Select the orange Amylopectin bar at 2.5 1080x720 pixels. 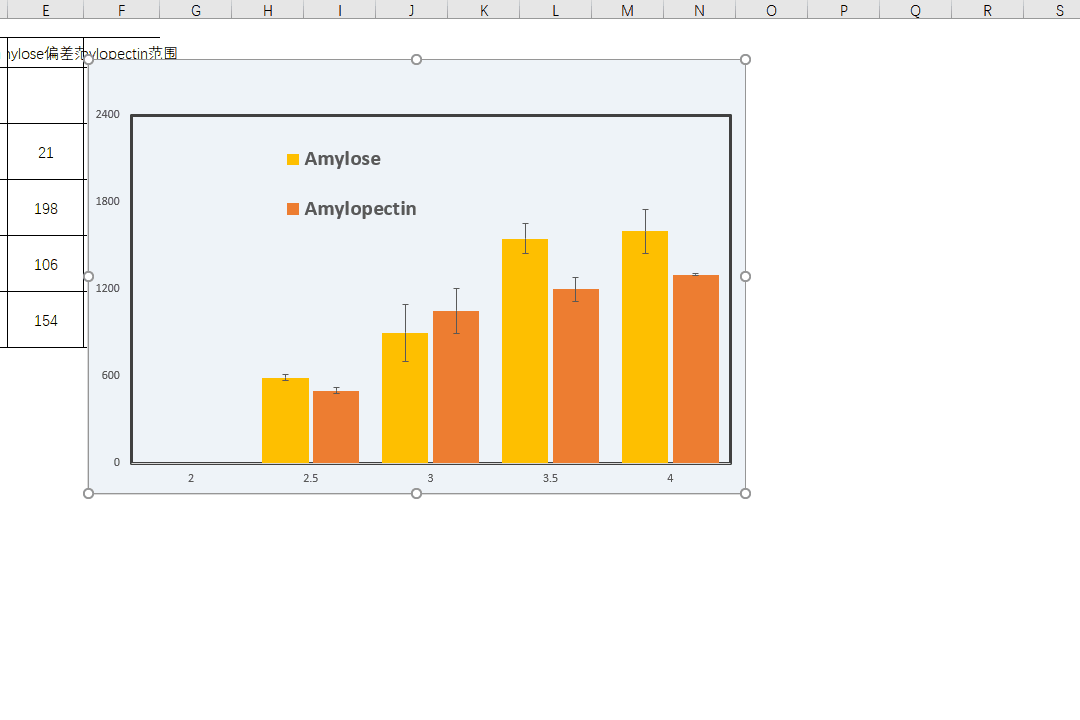336,426
